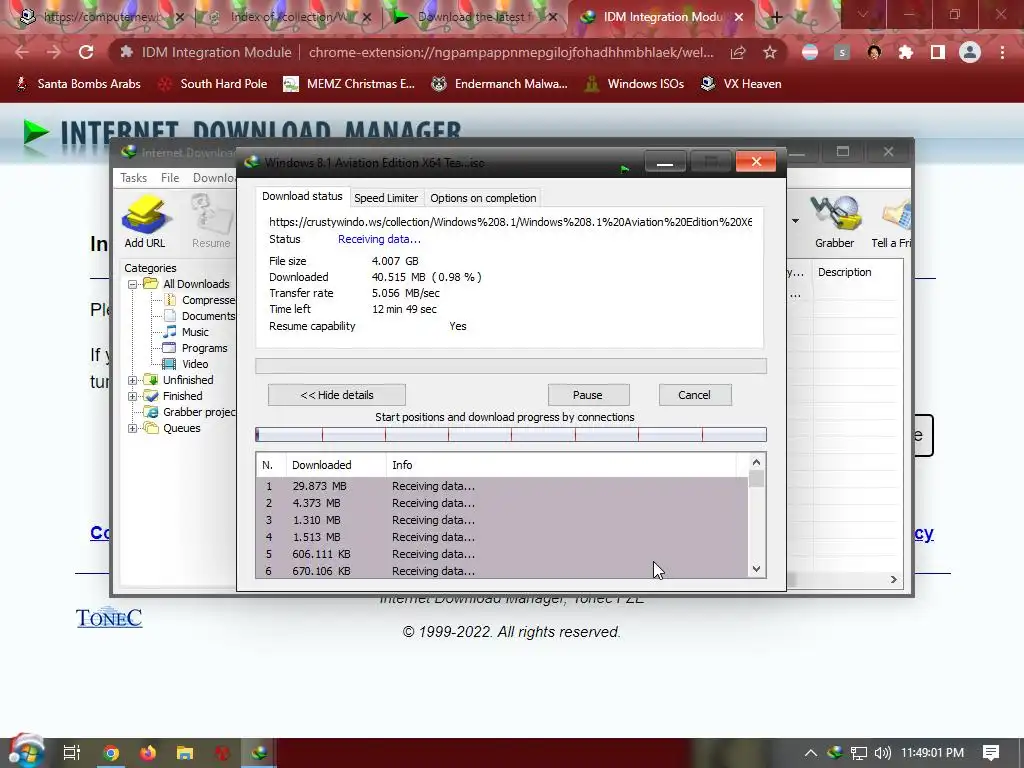Viewport: 1024px width, 768px height.
Task: Click the share page icon in address bar
Action: pos(738,52)
